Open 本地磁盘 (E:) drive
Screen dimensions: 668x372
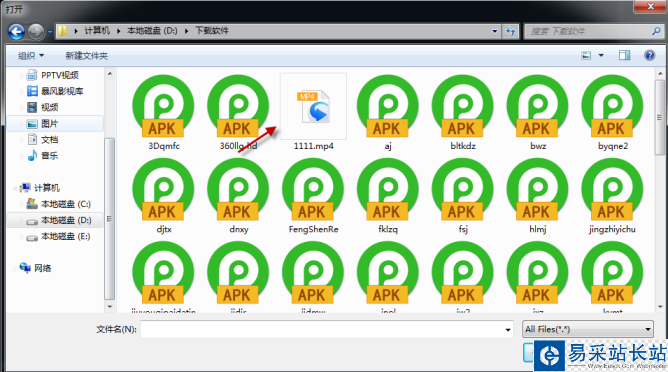click(x=66, y=236)
